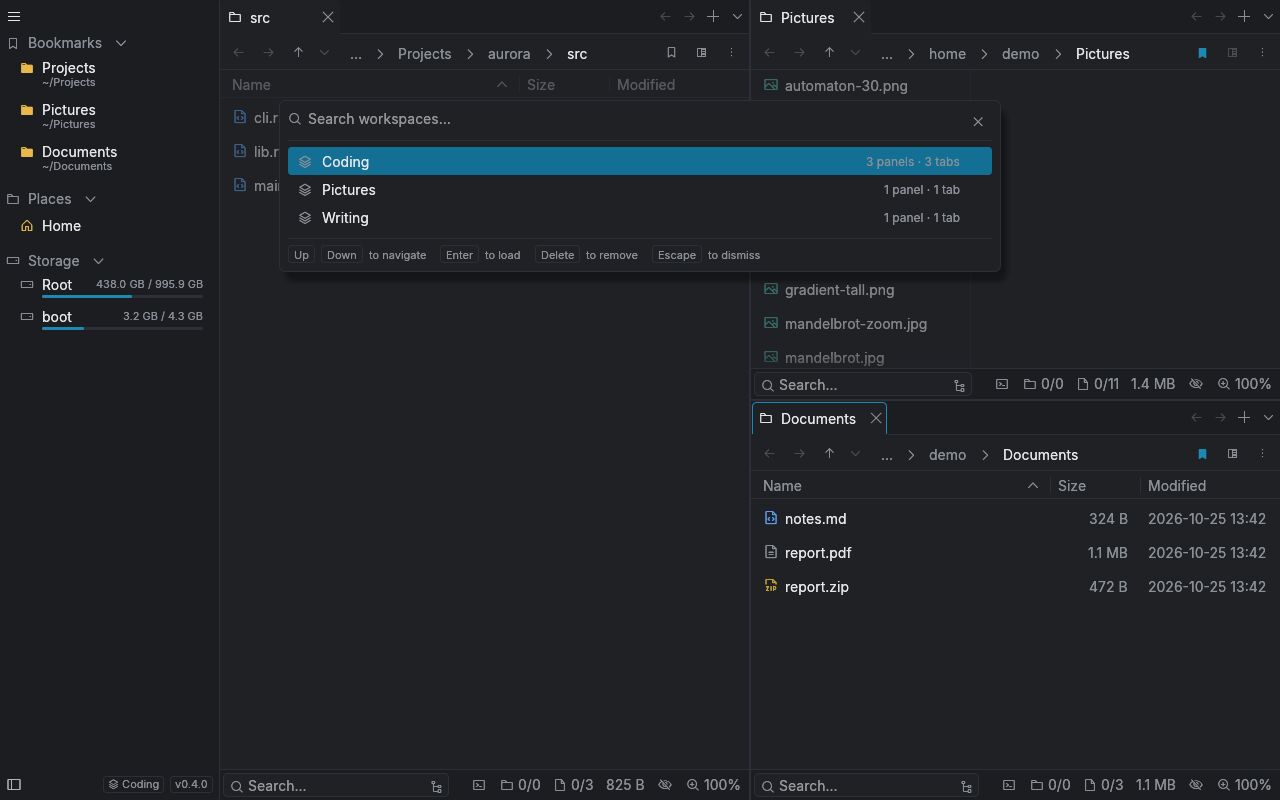Remove bookmark for Pictures folder

1202,53
